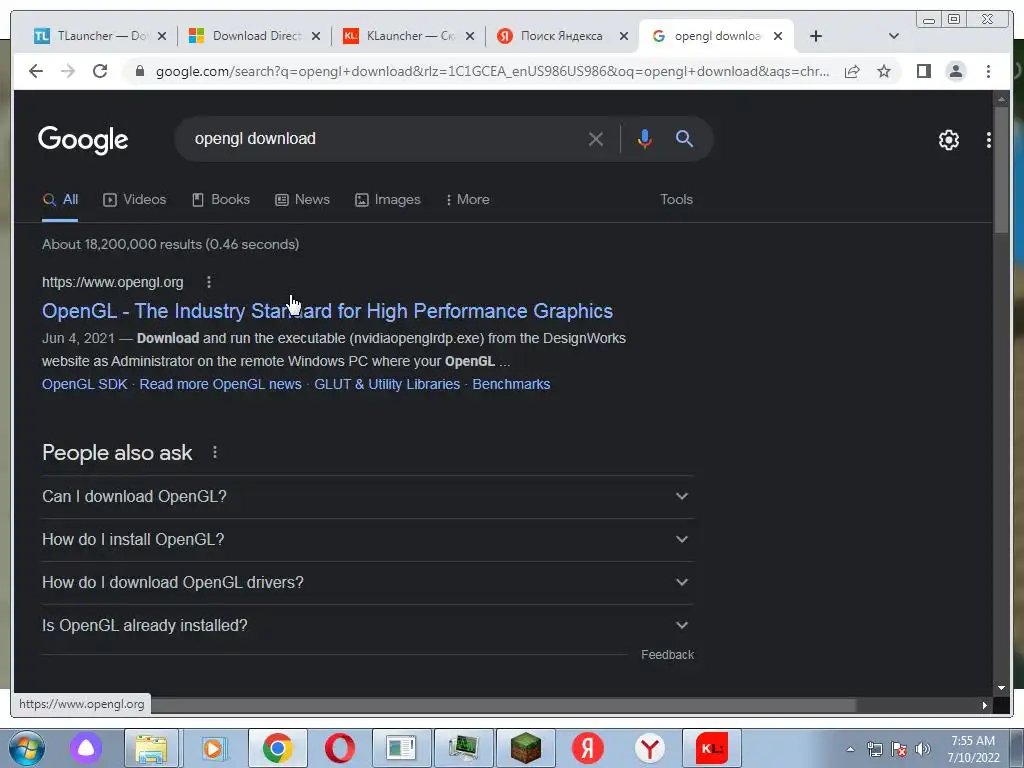Open the Chrome profile avatar
Viewport: 1024px width, 768px height.
point(955,71)
